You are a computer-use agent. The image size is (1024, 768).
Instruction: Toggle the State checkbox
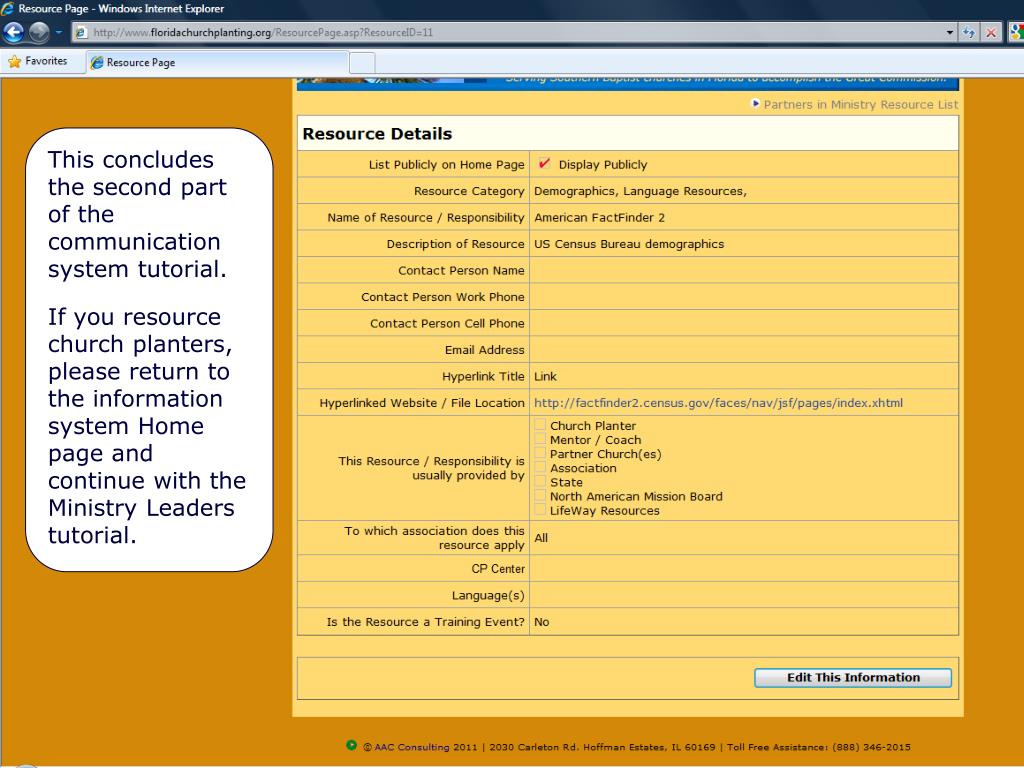[540, 481]
